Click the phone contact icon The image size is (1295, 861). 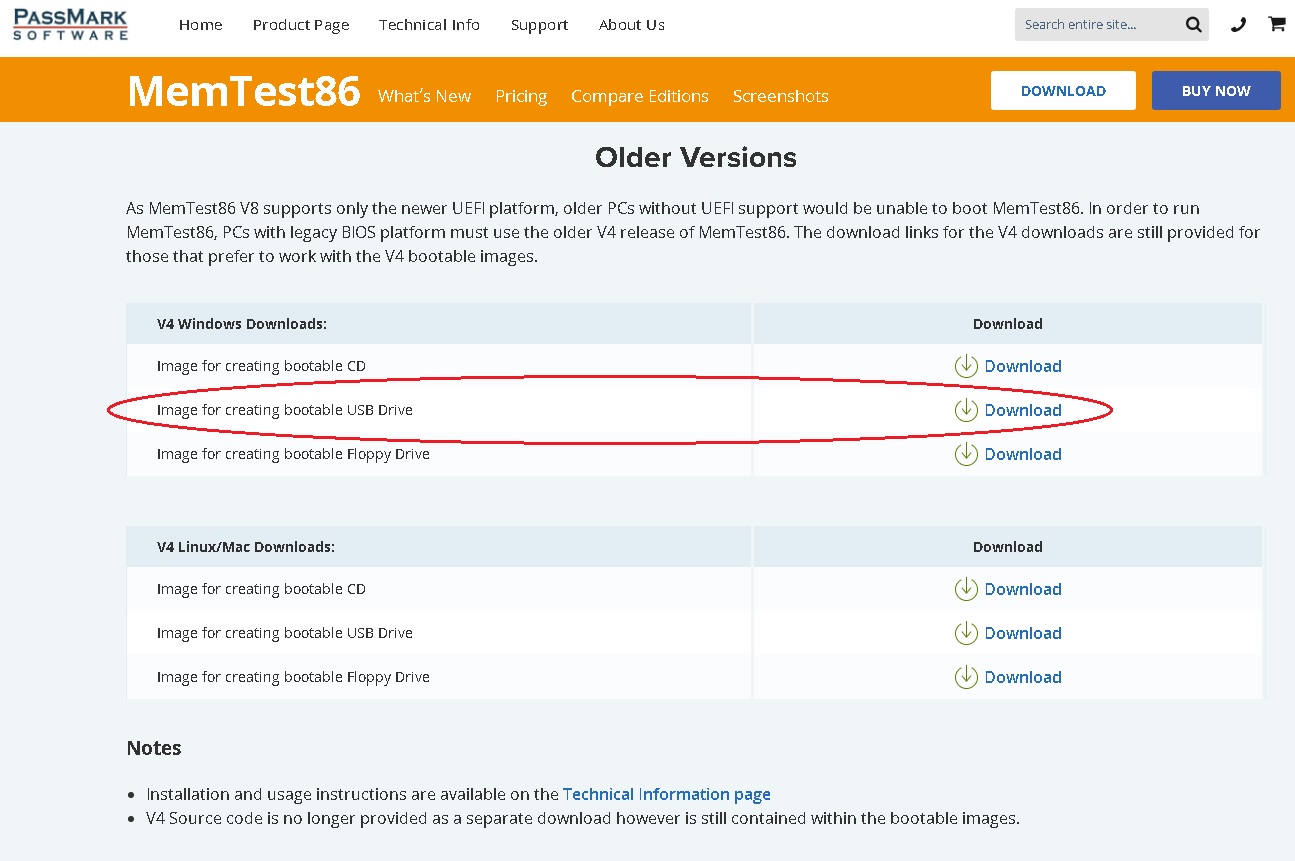click(x=1238, y=25)
